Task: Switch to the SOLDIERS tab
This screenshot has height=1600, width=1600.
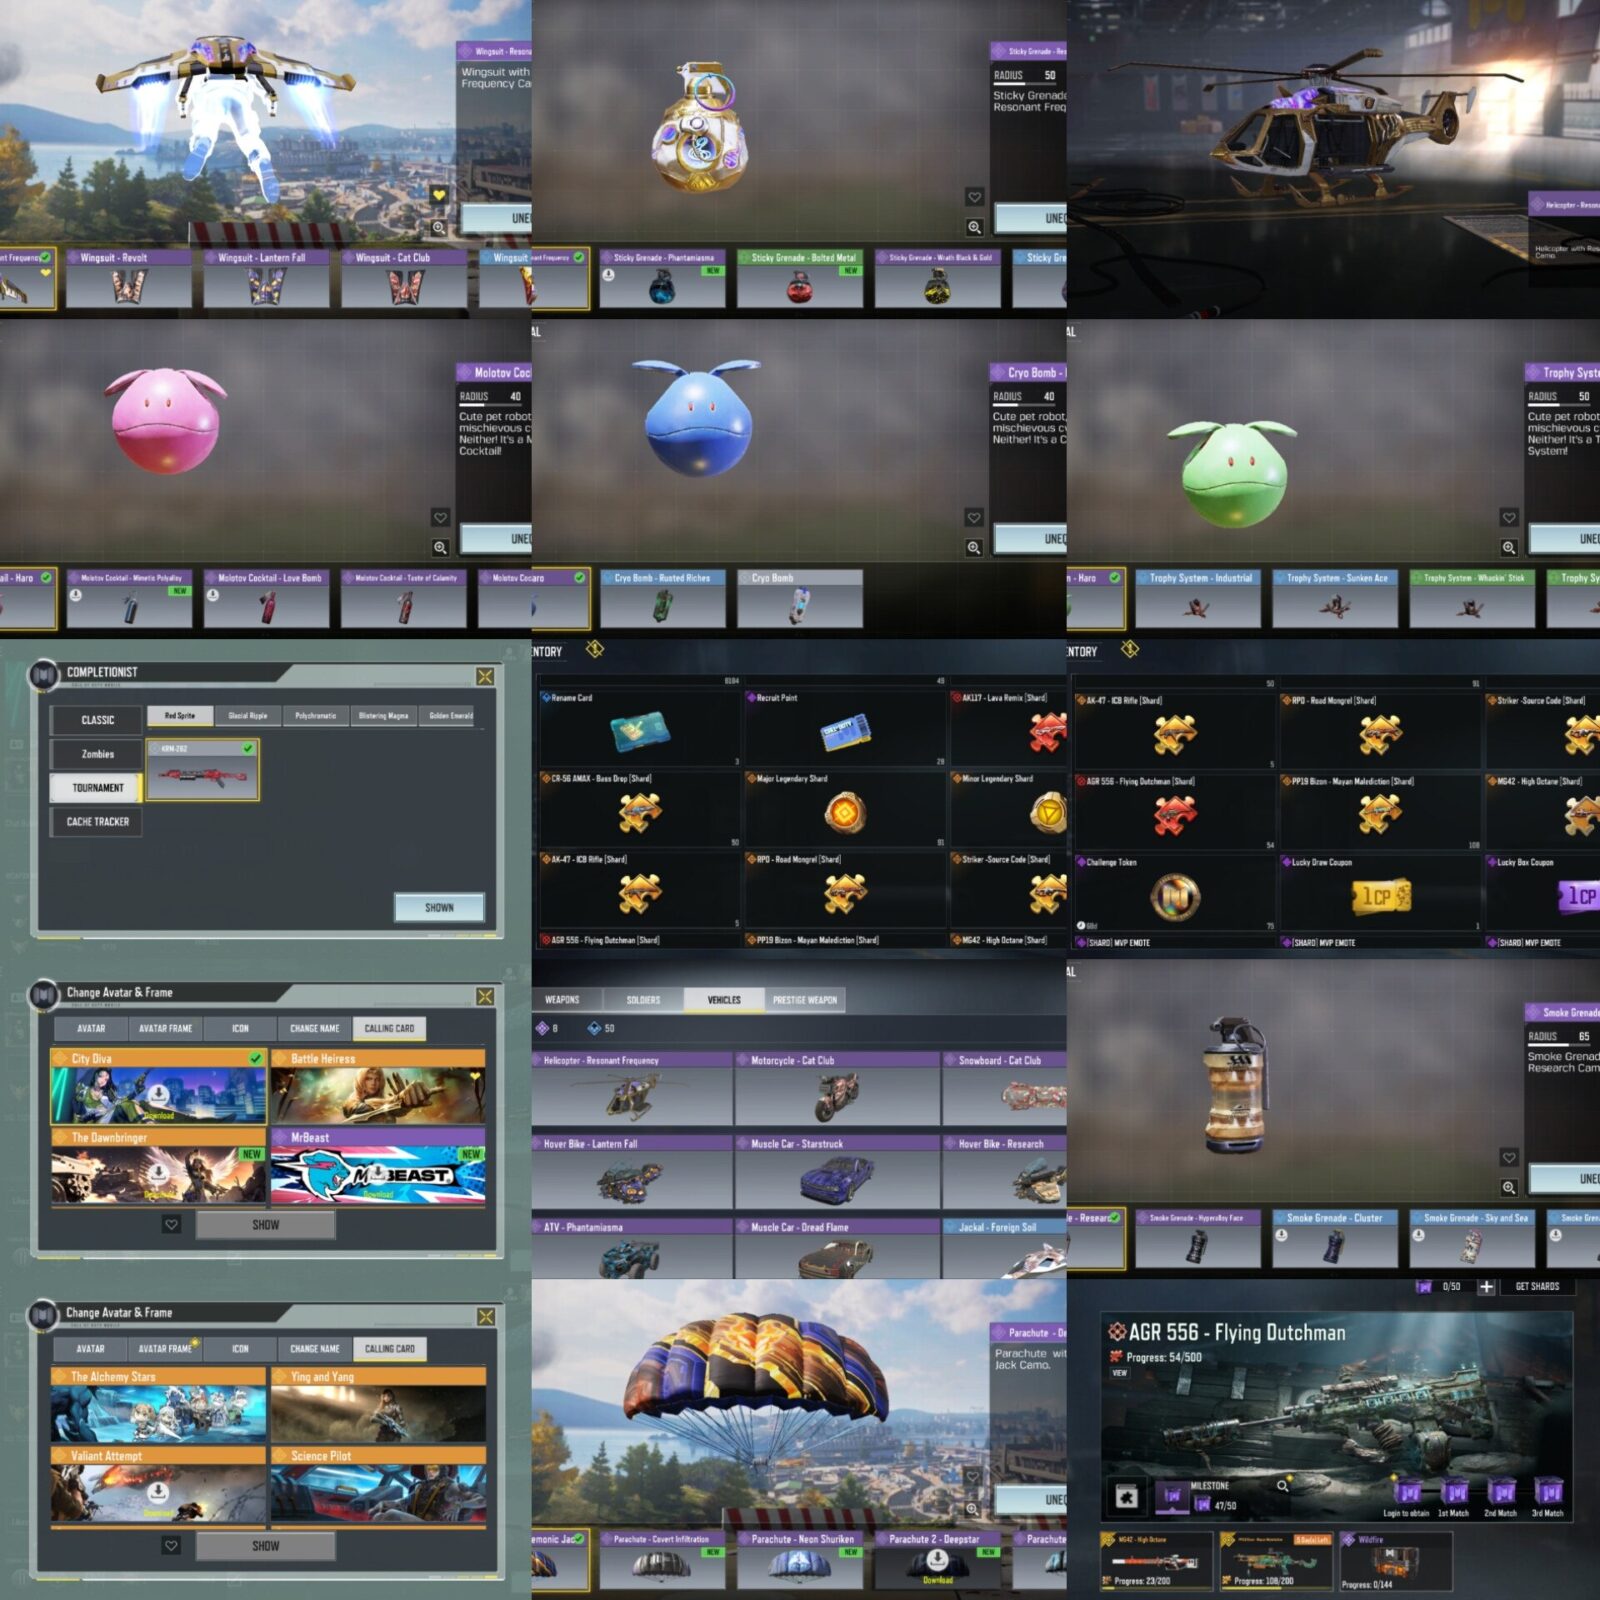Action: (x=643, y=1000)
